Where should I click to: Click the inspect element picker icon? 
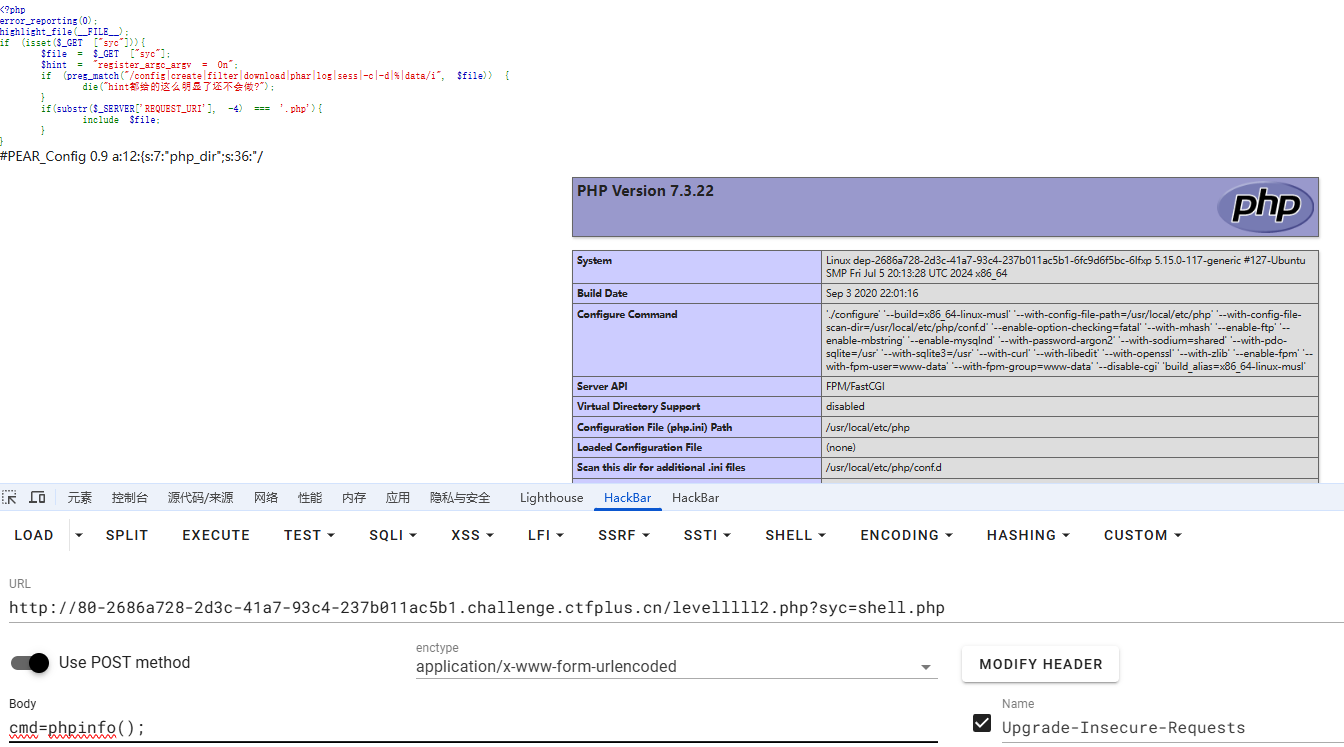tap(10, 498)
